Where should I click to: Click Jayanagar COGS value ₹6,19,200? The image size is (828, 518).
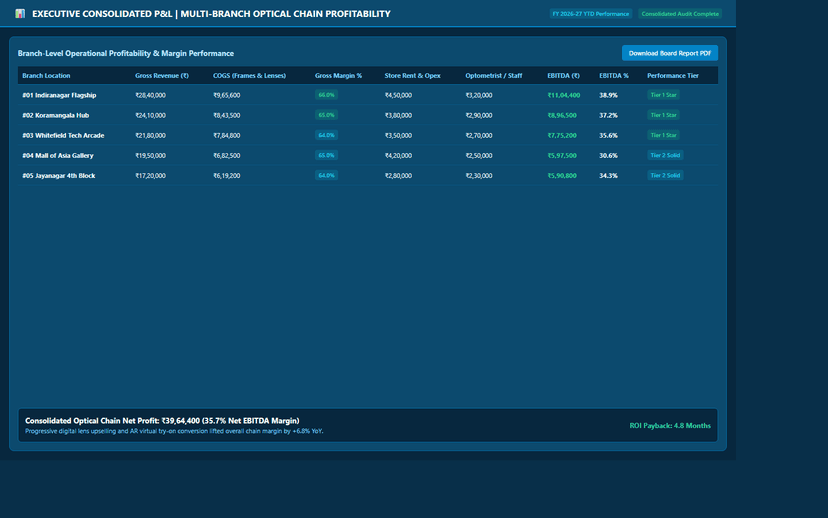(x=227, y=175)
